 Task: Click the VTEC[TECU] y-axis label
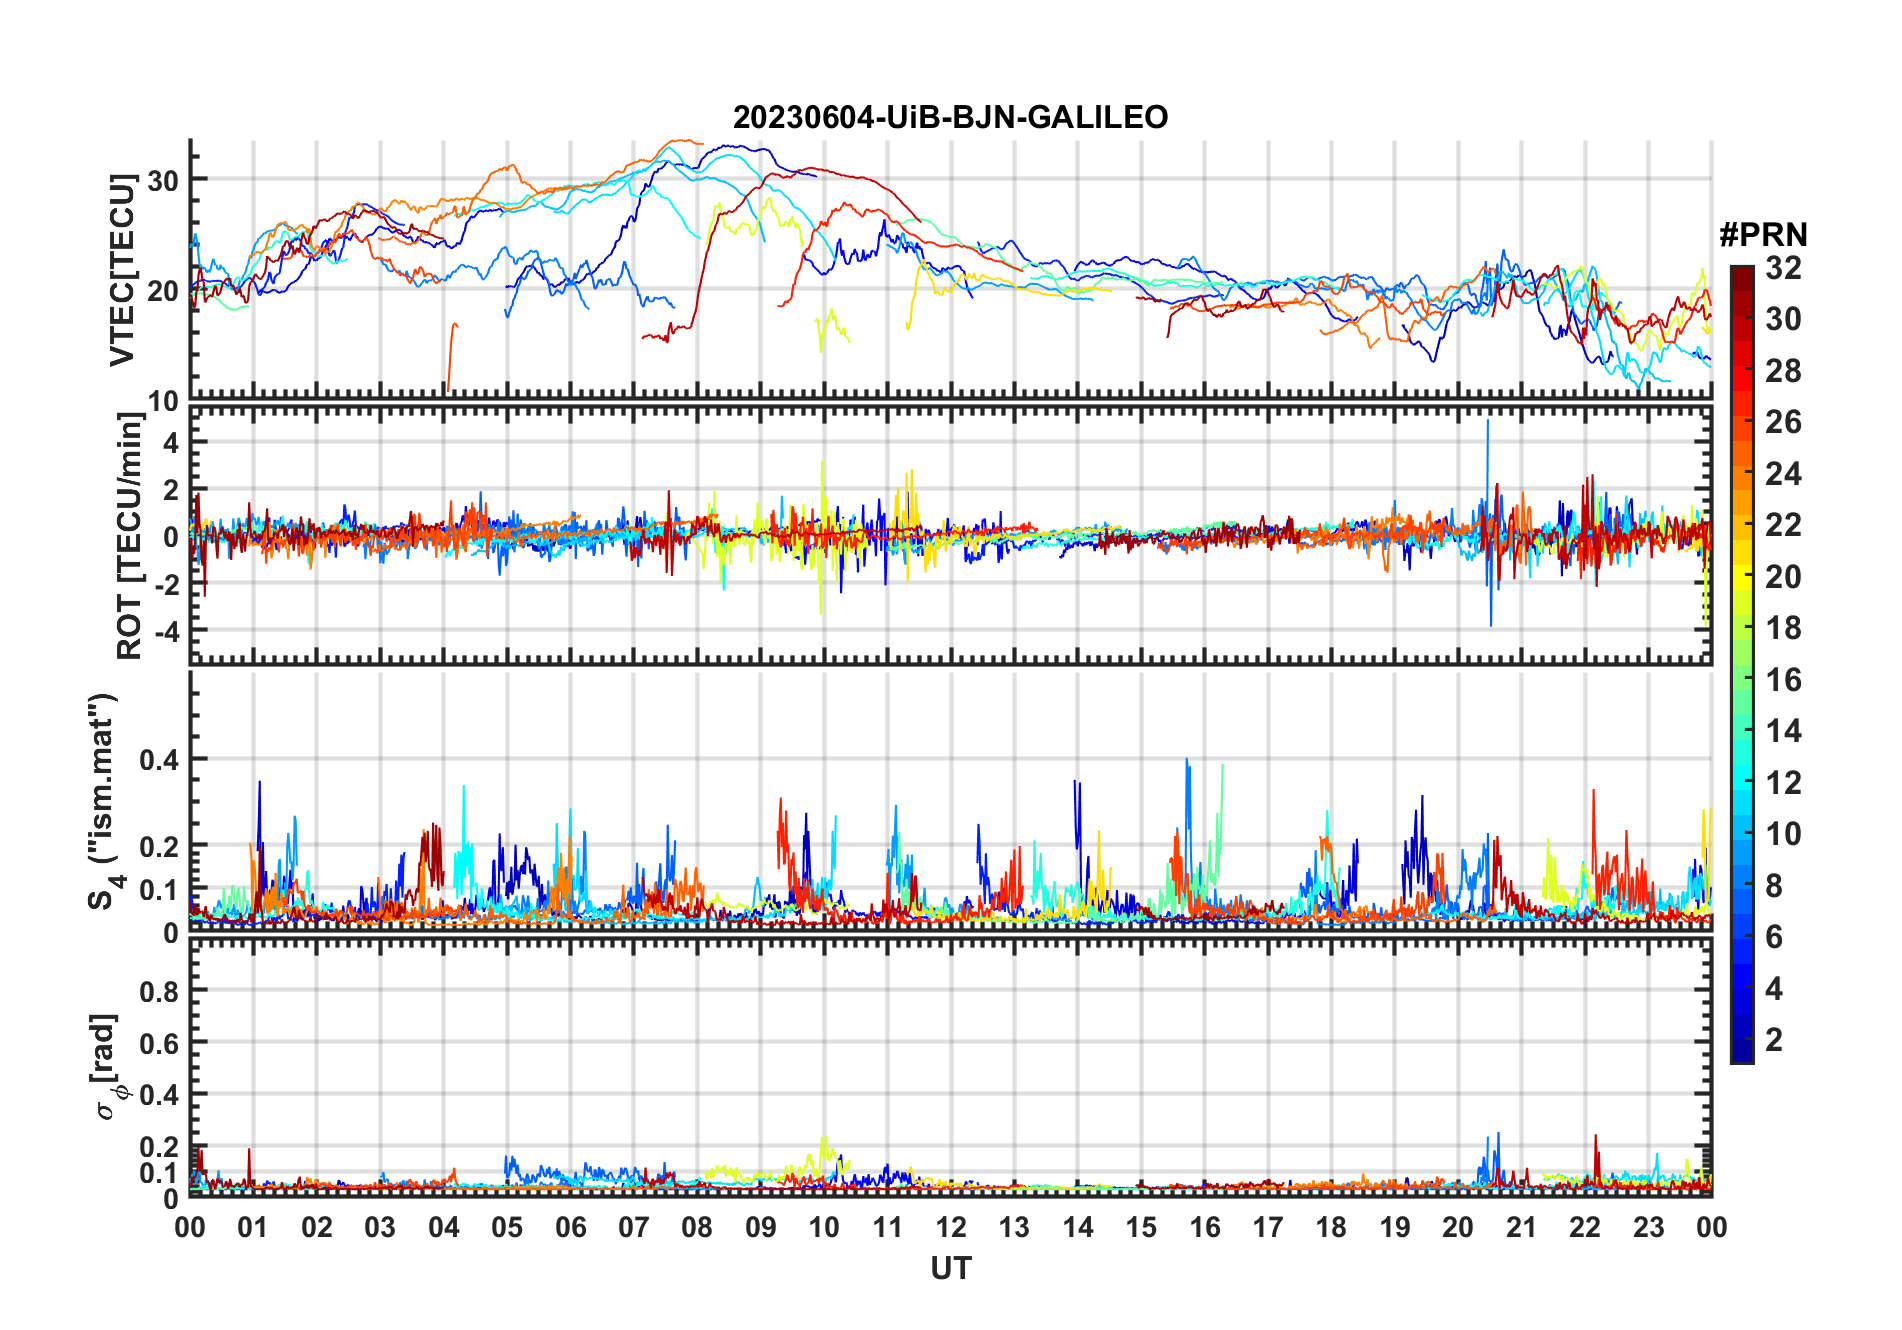pyautogui.click(x=123, y=270)
